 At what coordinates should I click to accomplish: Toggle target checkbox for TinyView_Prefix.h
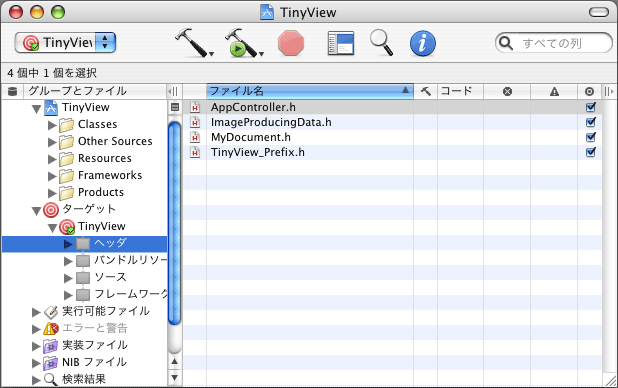(x=590, y=152)
